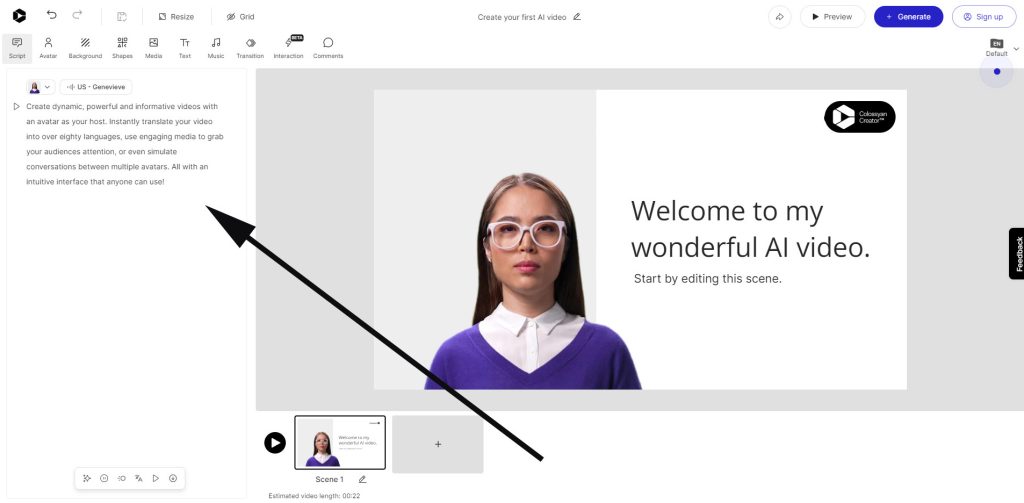The image size is (1024, 503).
Task: Edit the video title with the pencil
Action: (x=577, y=17)
